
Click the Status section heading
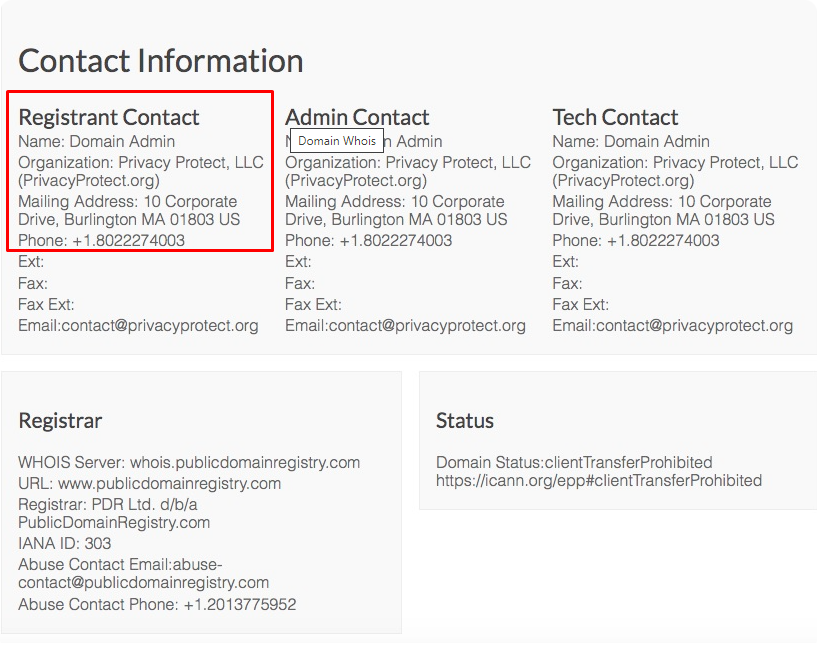tap(464, 421)
